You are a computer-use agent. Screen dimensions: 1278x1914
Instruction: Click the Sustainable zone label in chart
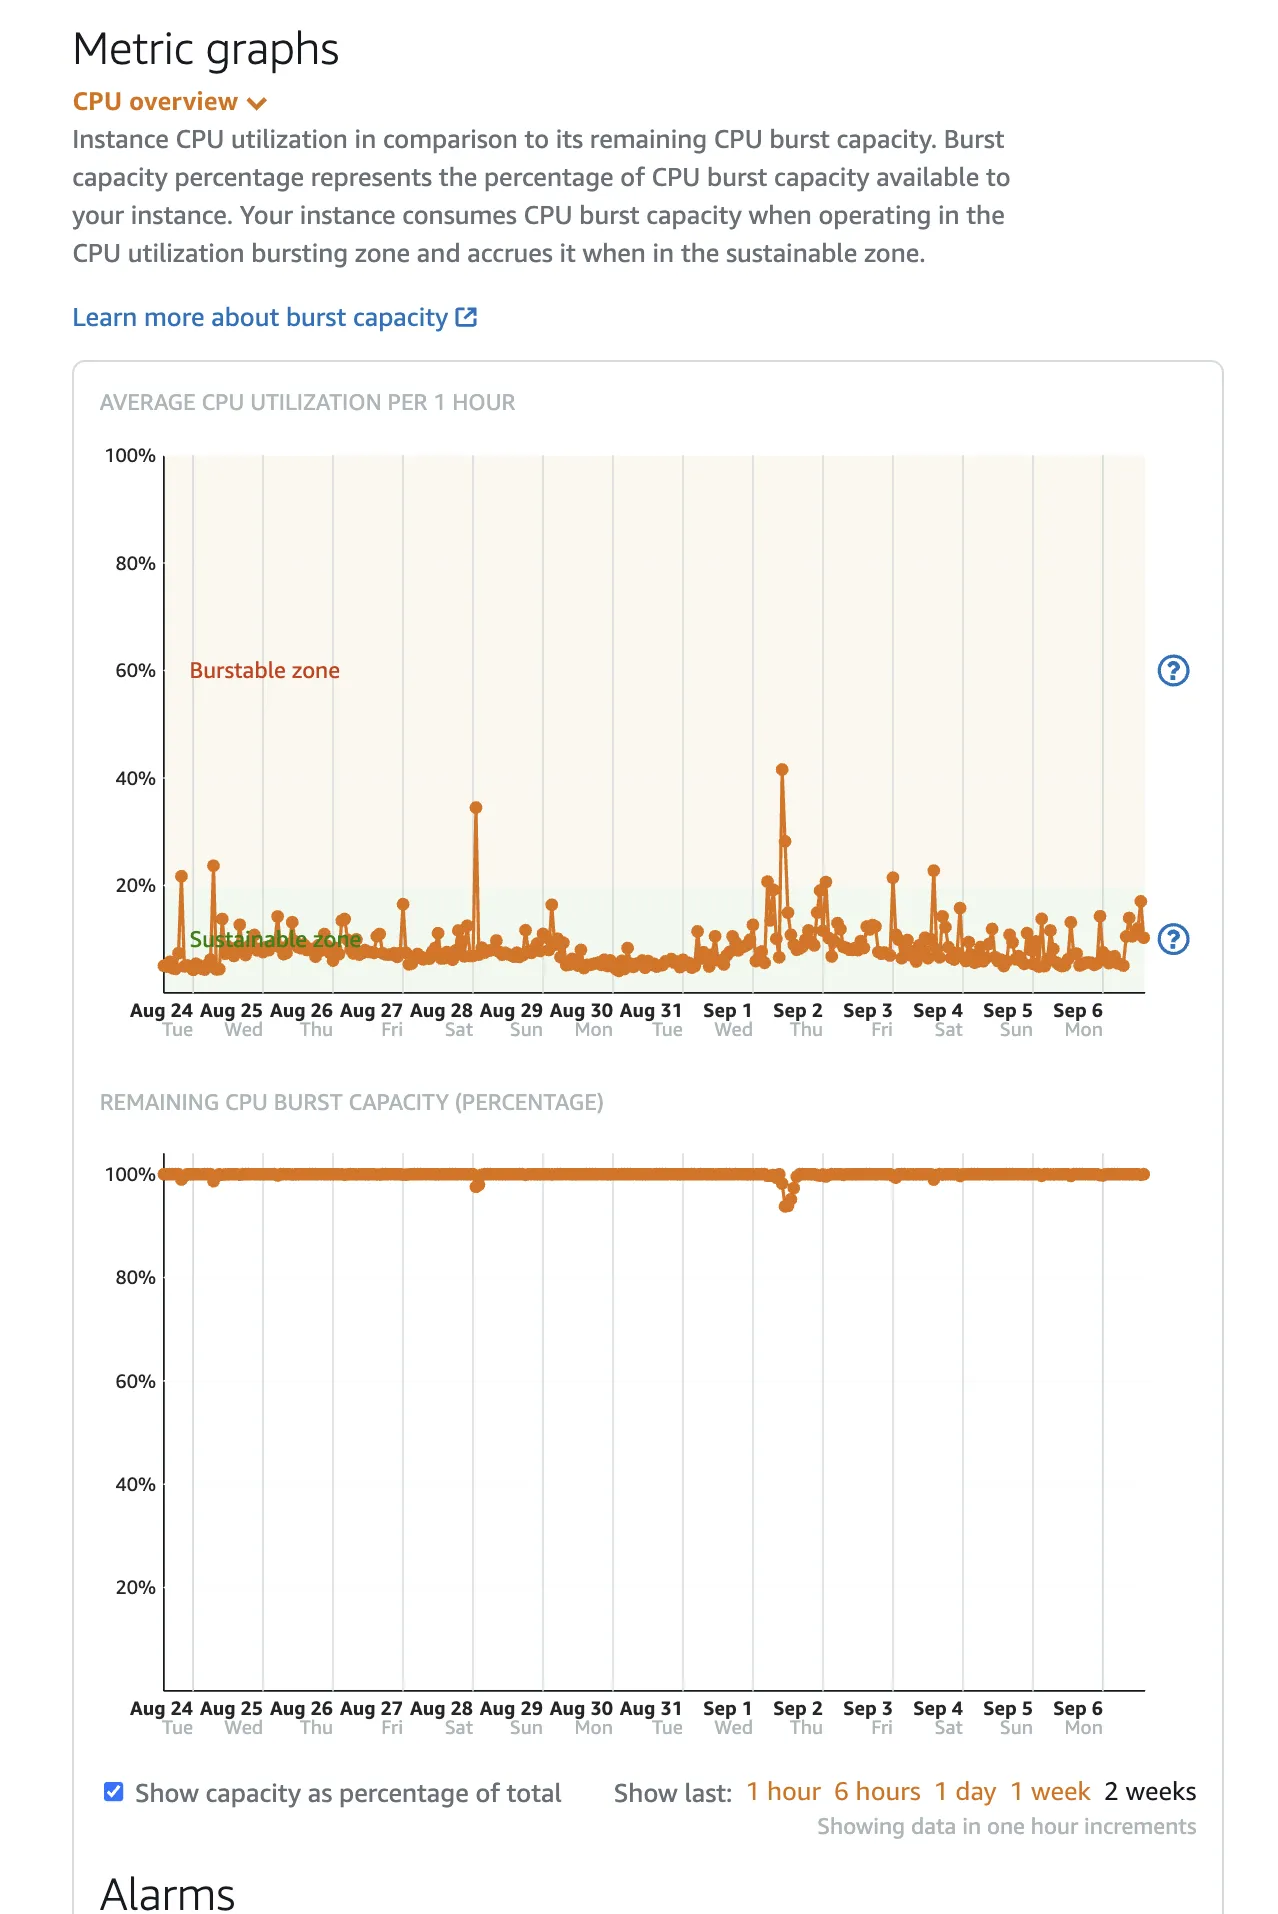(275, 940)
